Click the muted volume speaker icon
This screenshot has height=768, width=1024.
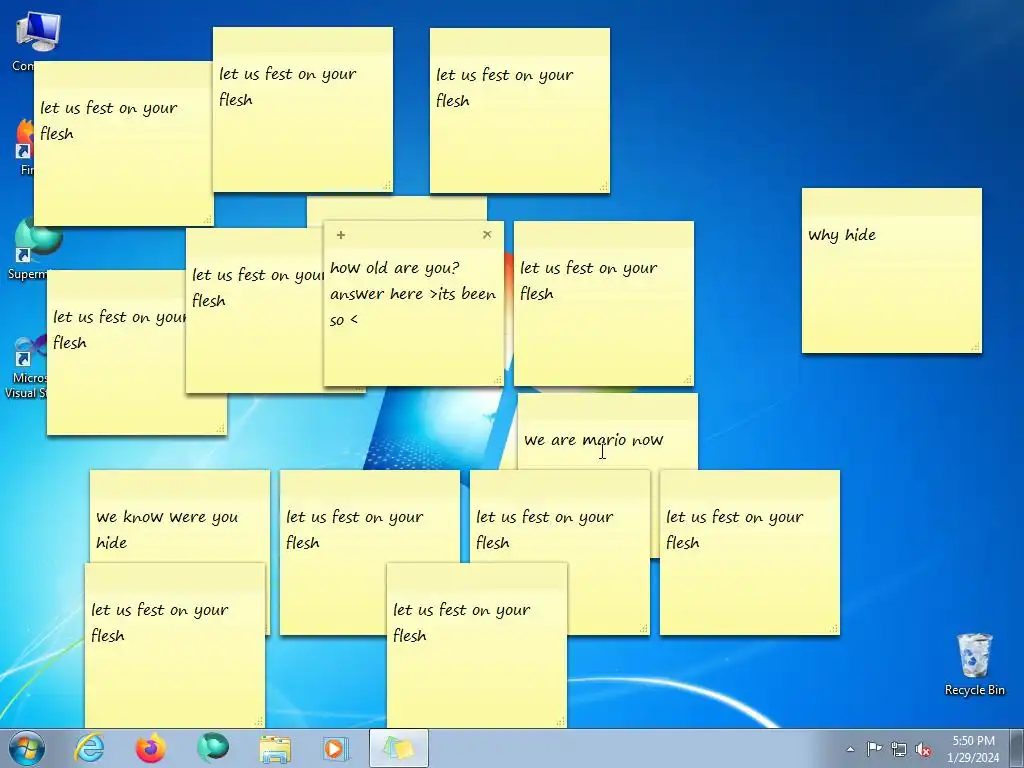pos(923,749)
